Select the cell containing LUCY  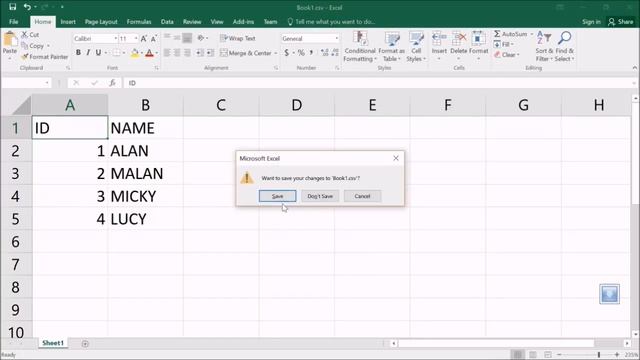tap(145, 219)
